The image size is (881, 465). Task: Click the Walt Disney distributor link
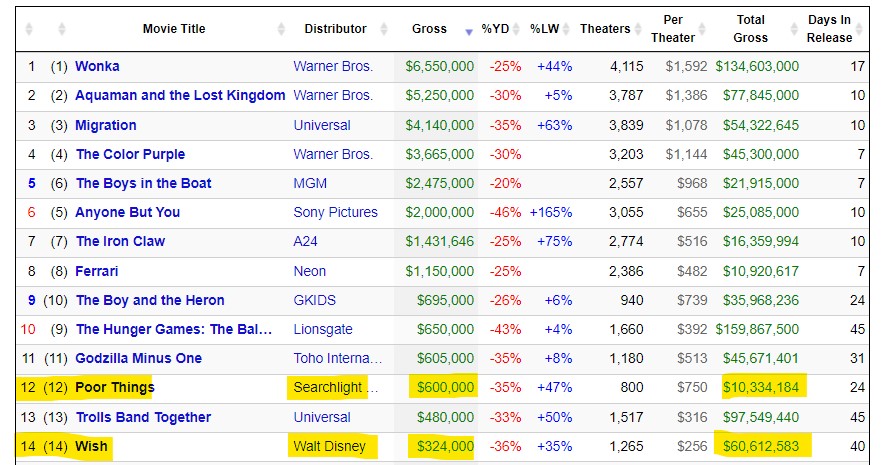pos(329,446)
